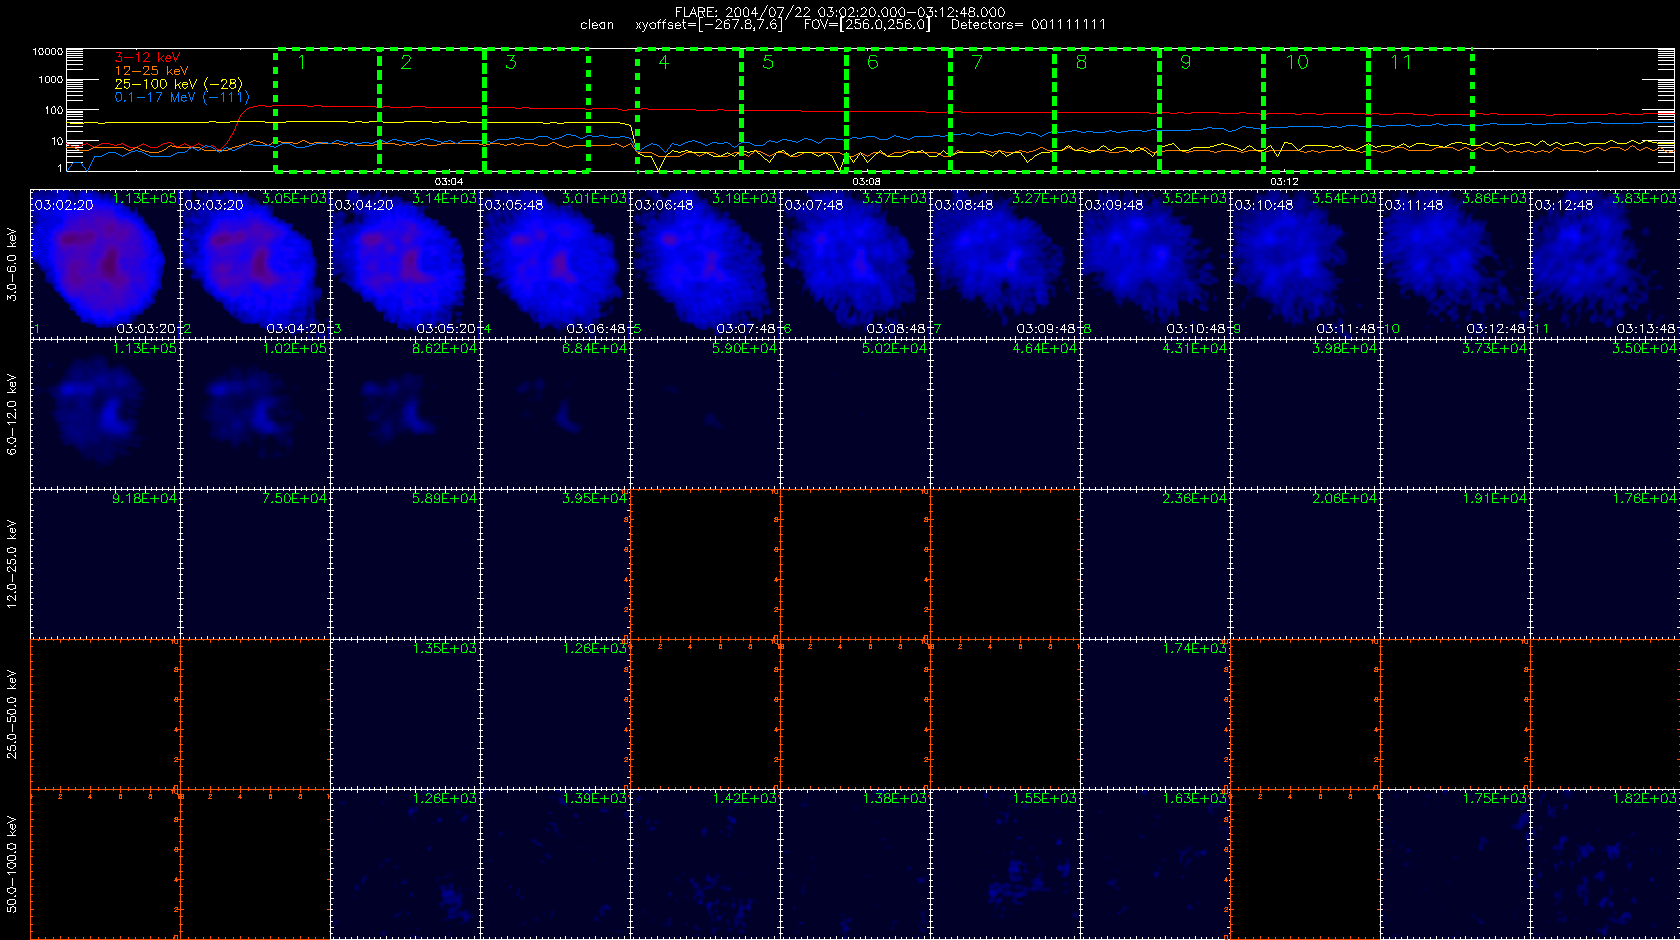
Task: Choose interval 11 number in the light curve
Action: click(x=1401, y=63)
